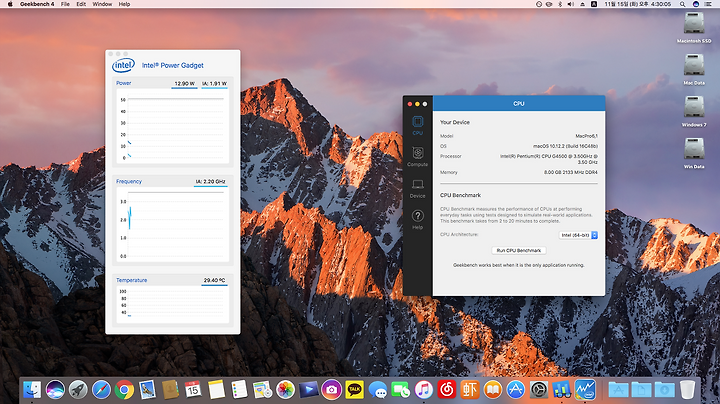
Task: Open Finder from the dock
Action: (x=32, y=390)
